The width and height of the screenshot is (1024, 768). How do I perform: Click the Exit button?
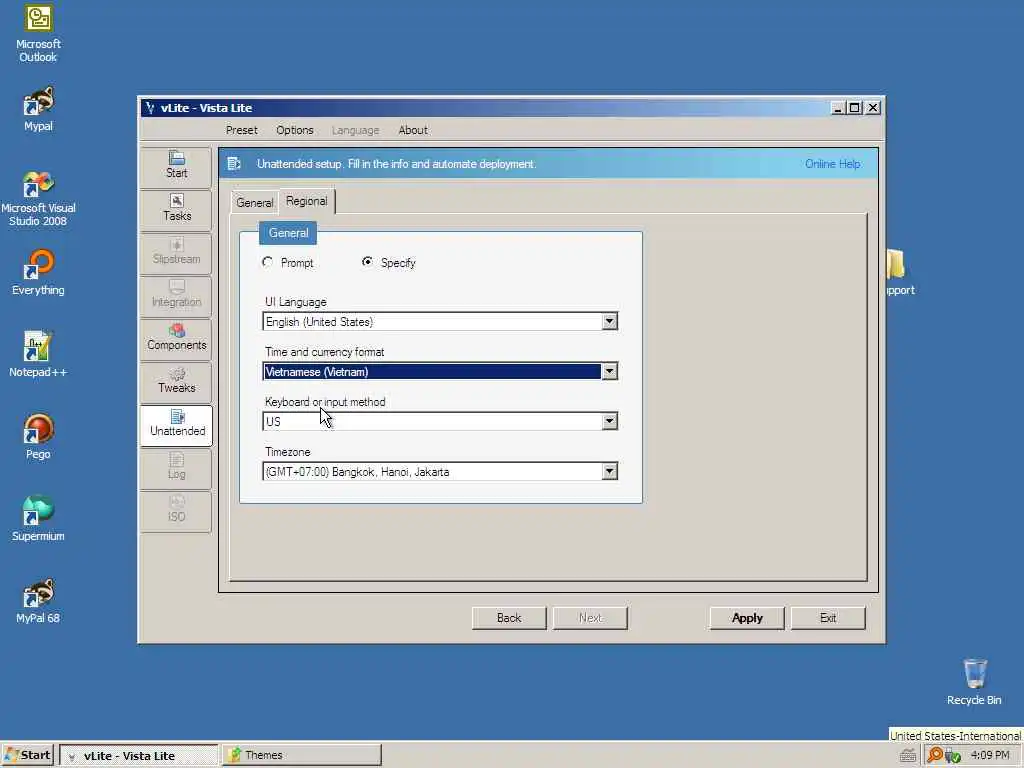pos(827,618)
